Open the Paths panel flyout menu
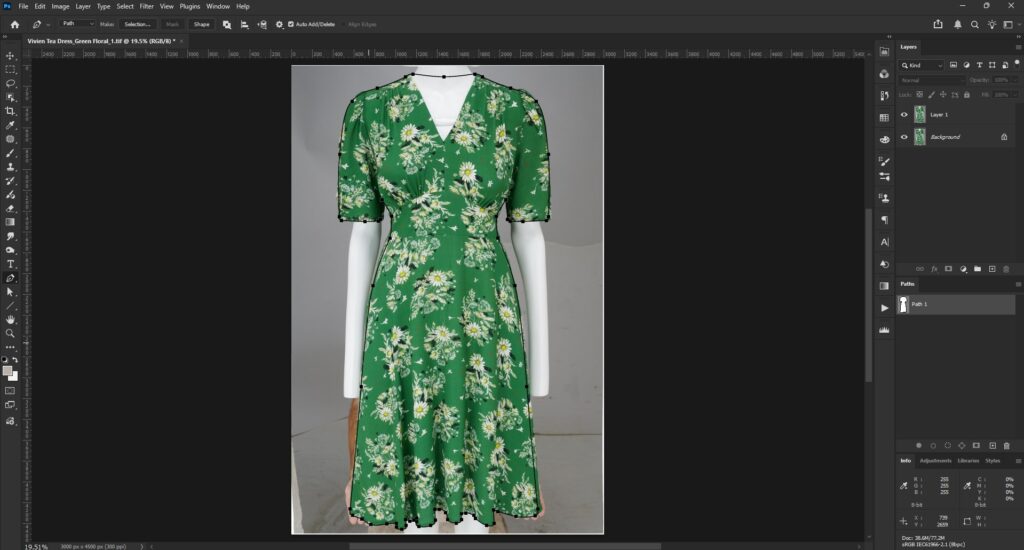 [1017, 284]
